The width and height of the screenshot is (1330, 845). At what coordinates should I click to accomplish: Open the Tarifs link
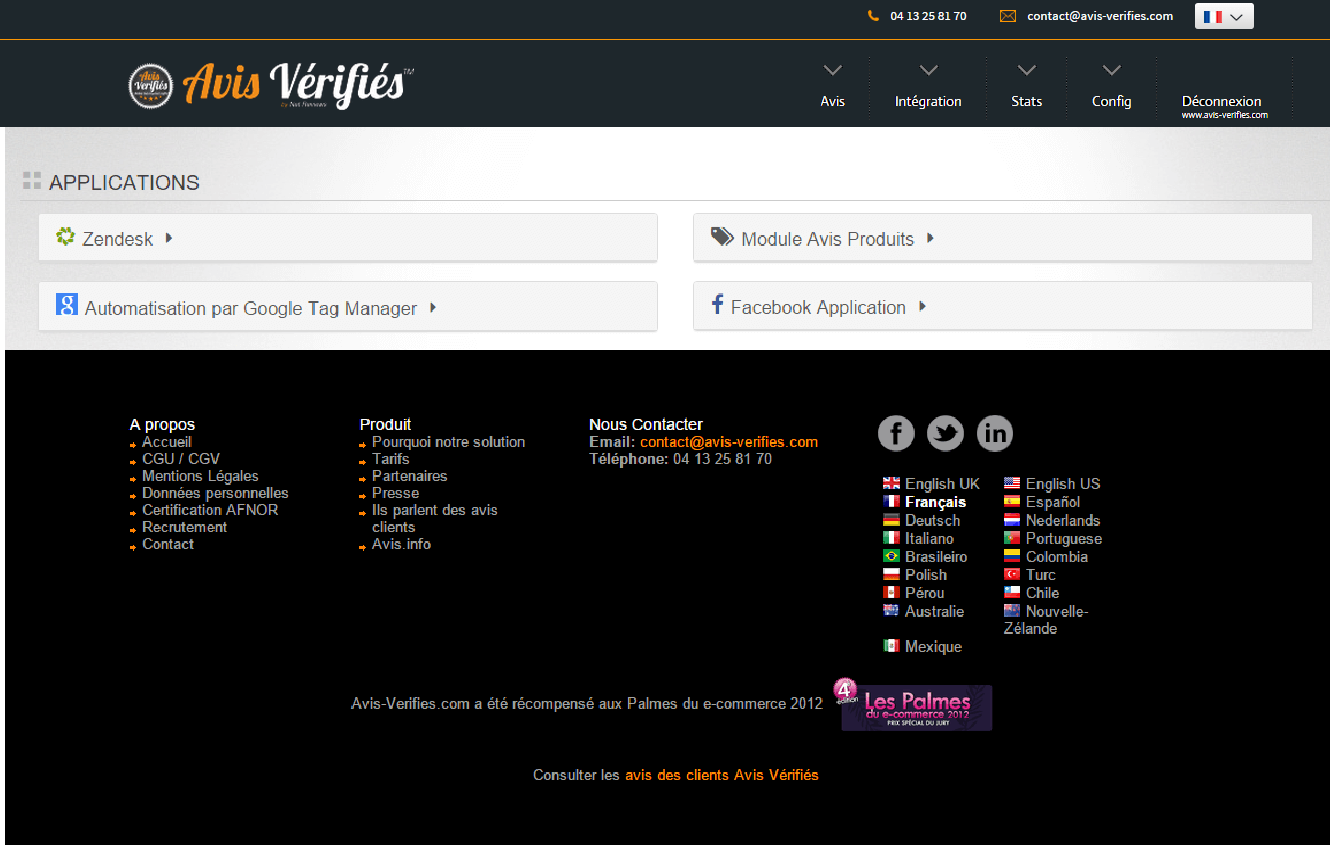click(390, 459)
